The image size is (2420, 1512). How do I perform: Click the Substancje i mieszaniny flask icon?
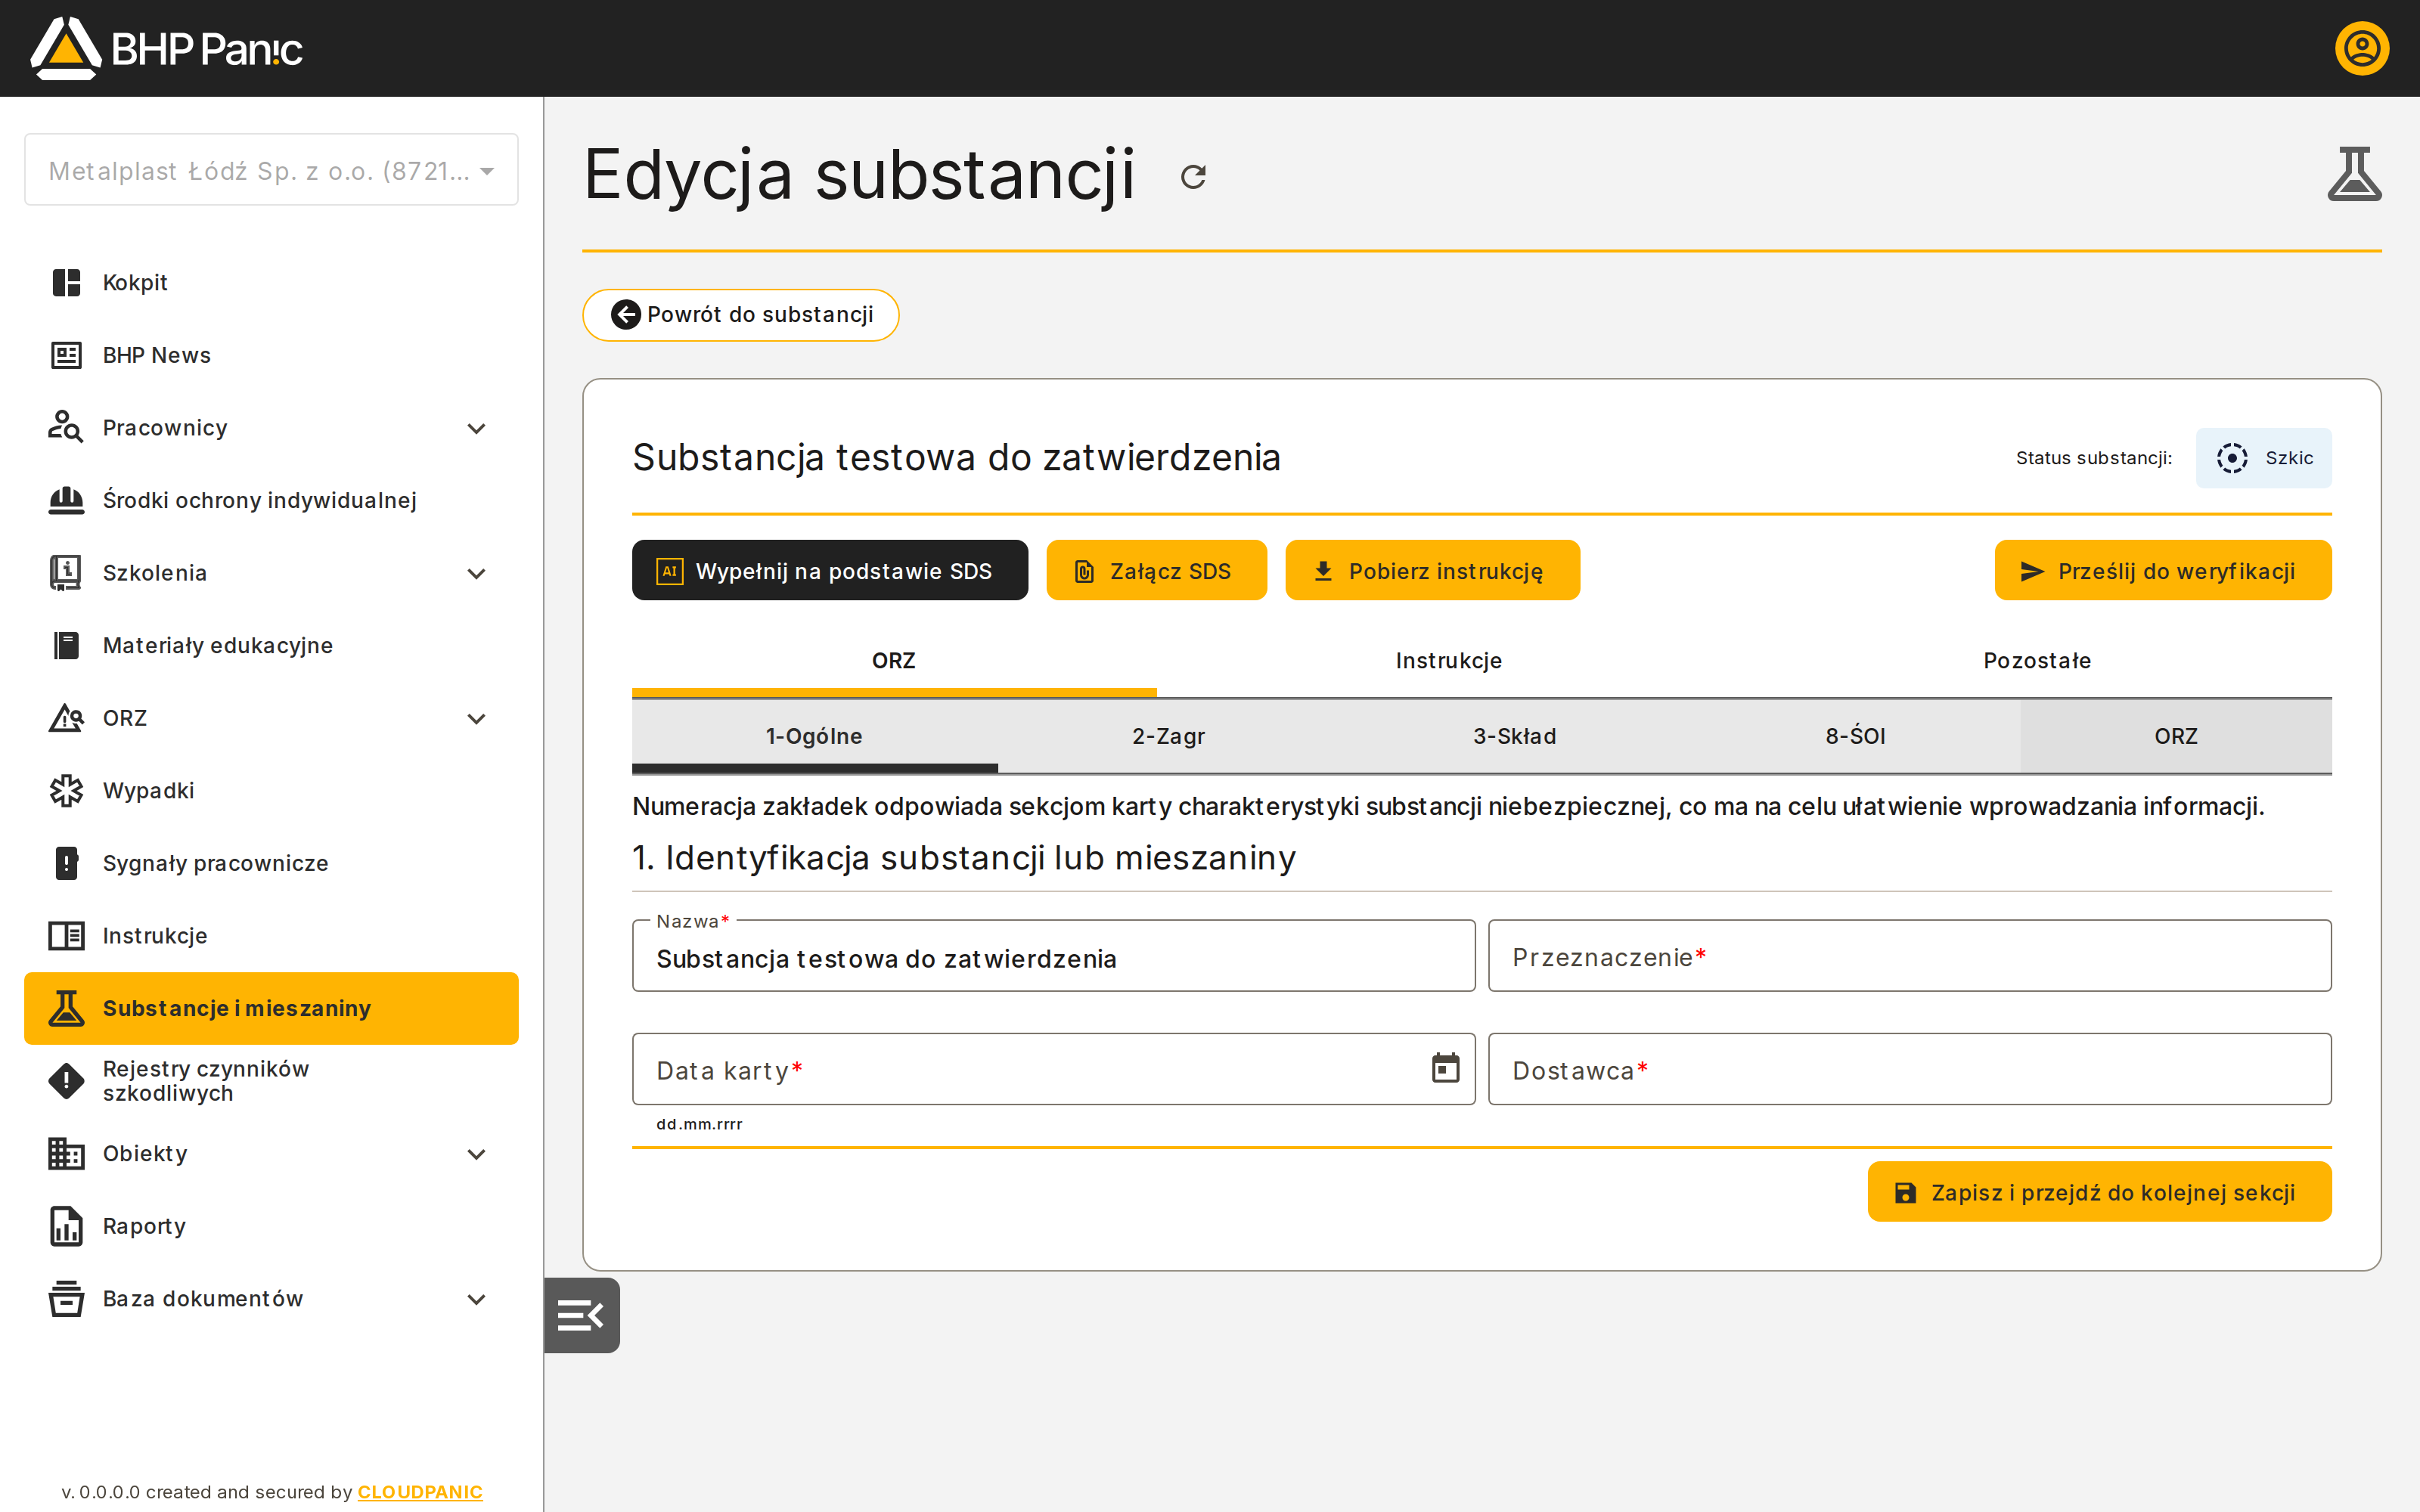66,1008
